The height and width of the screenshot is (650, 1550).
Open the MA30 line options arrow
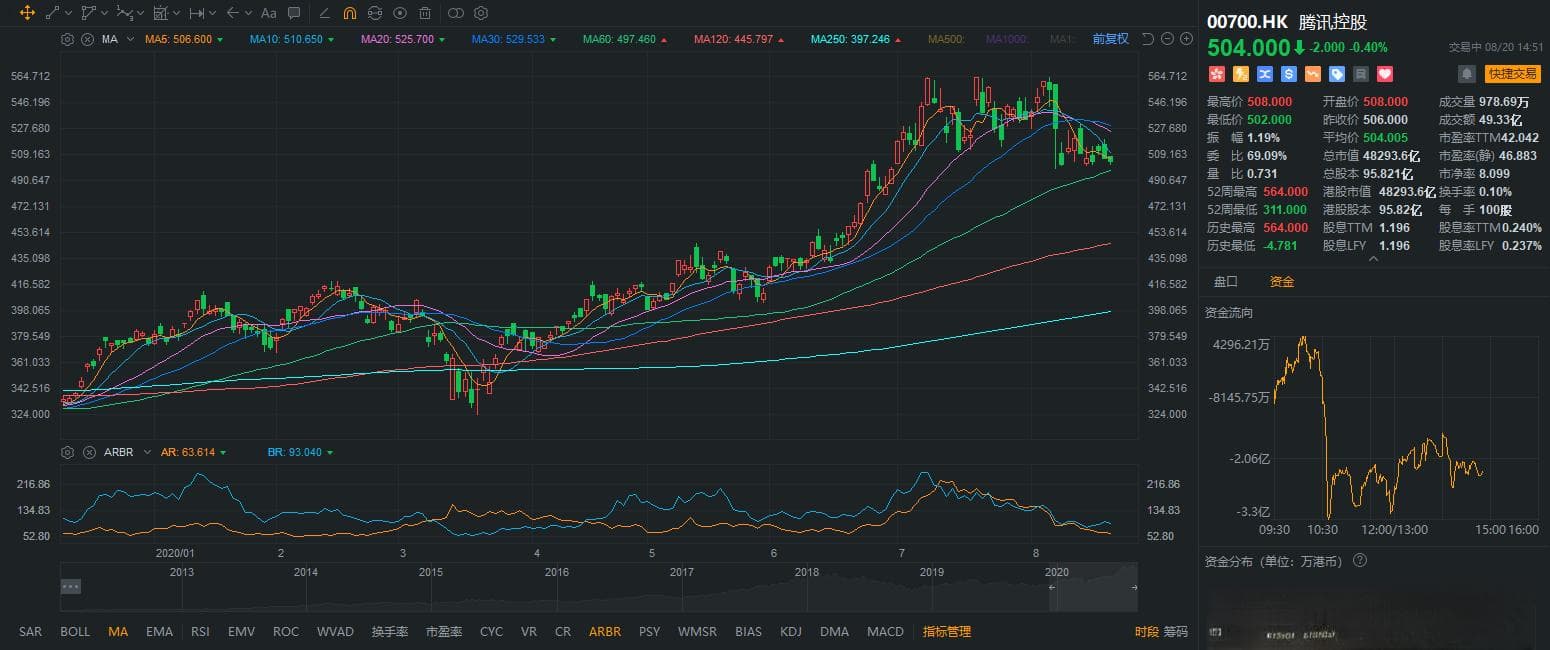click(x=553, y=40)
